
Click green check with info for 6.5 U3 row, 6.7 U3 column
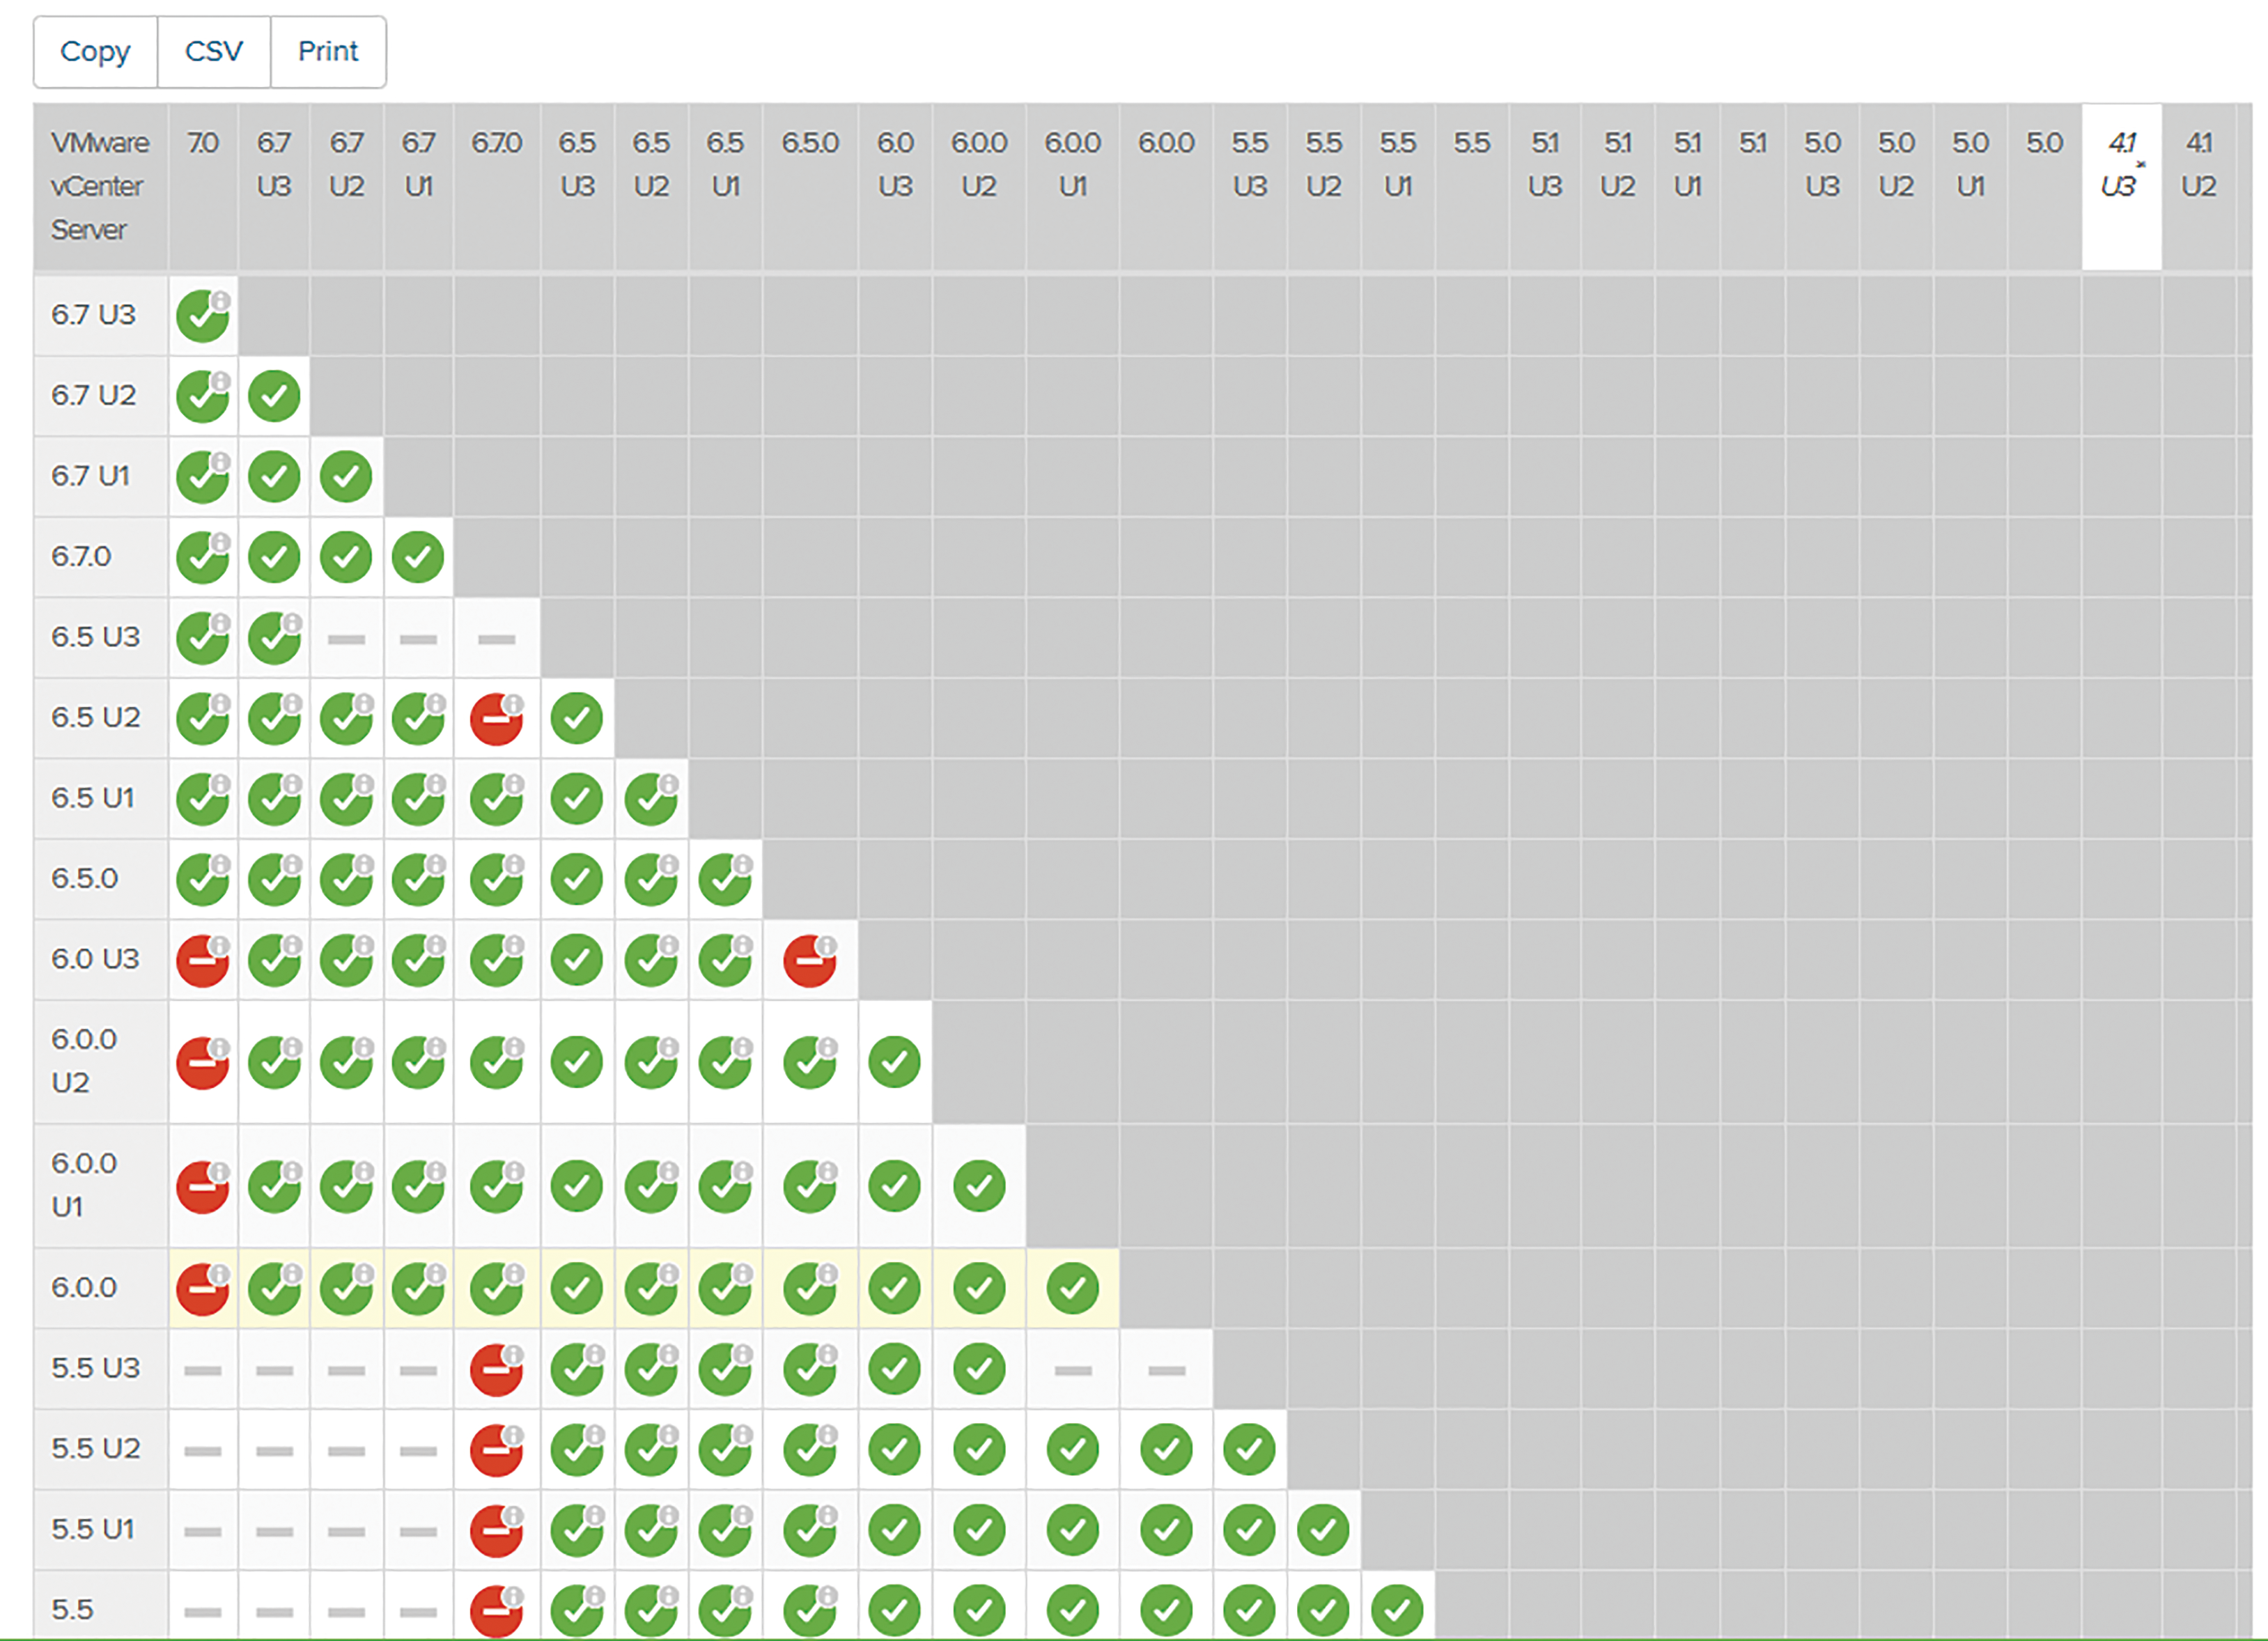[x=275, y=638]
